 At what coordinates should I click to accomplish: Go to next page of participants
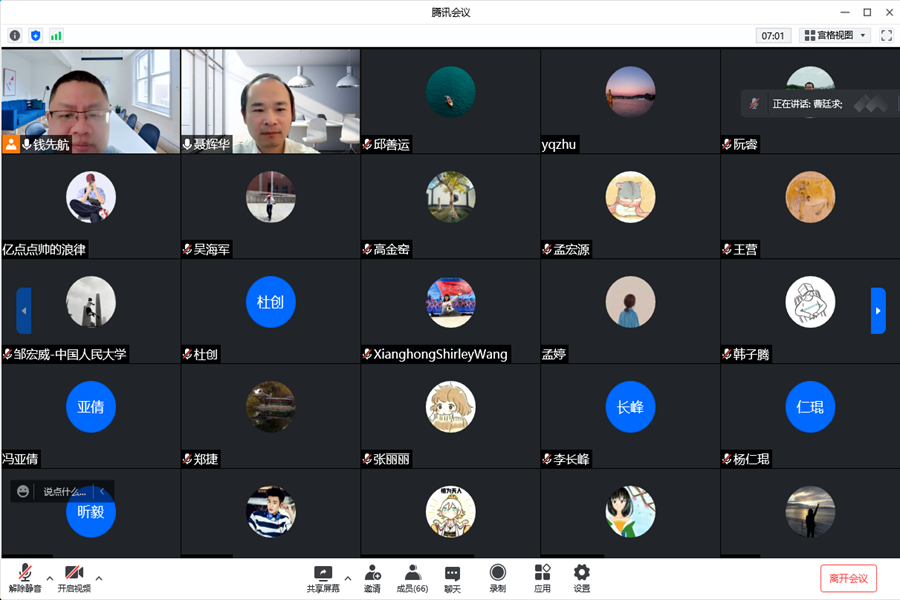coord(878,310)
